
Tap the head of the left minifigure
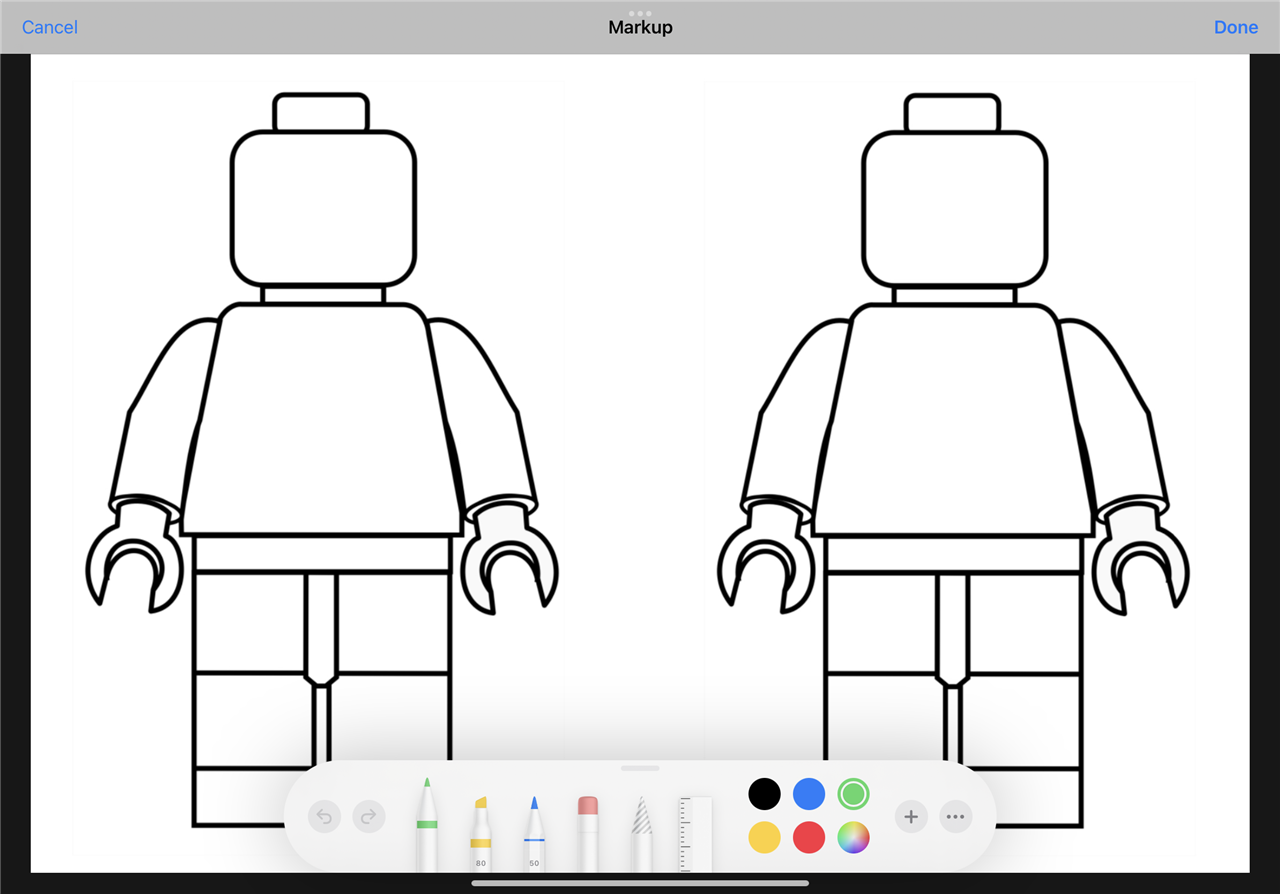tap(323, 208)
